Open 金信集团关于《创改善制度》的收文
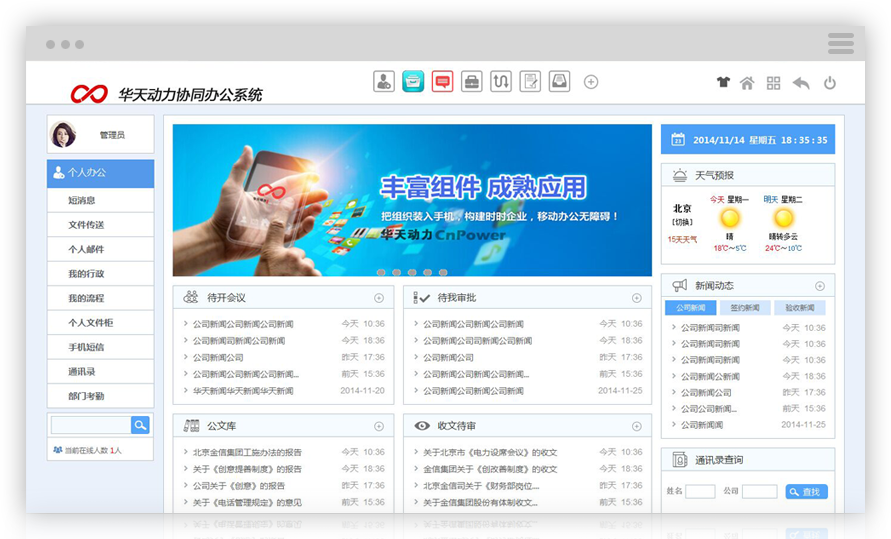891x539 pixels. tap(490, 469)
